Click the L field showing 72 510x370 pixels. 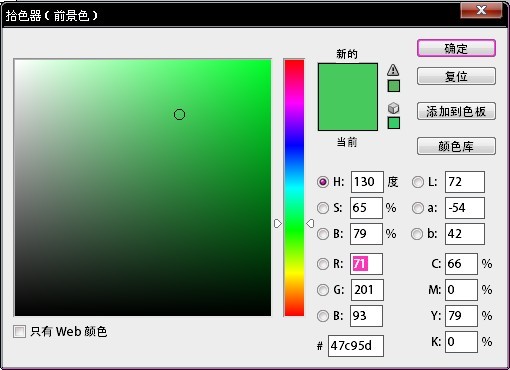click(465, 182)
